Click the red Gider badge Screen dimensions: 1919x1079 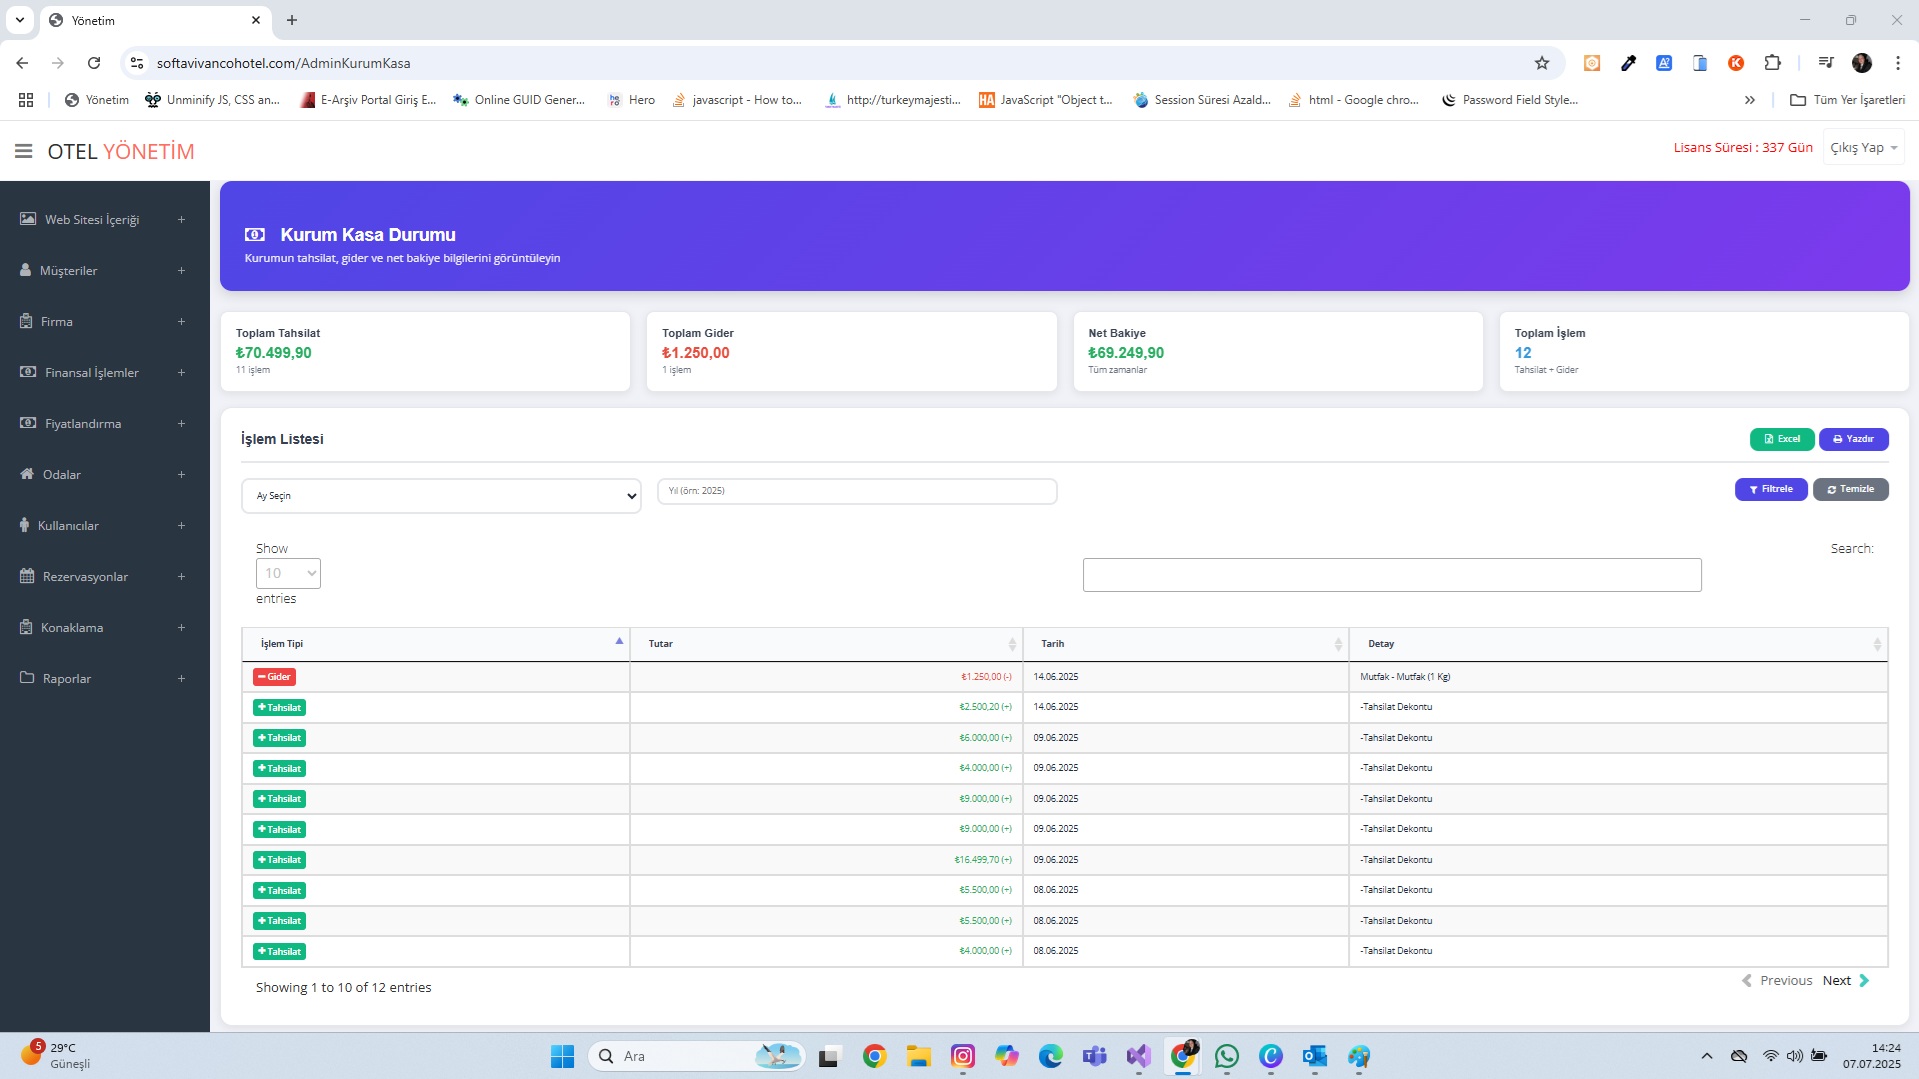[x=274, y=677]
